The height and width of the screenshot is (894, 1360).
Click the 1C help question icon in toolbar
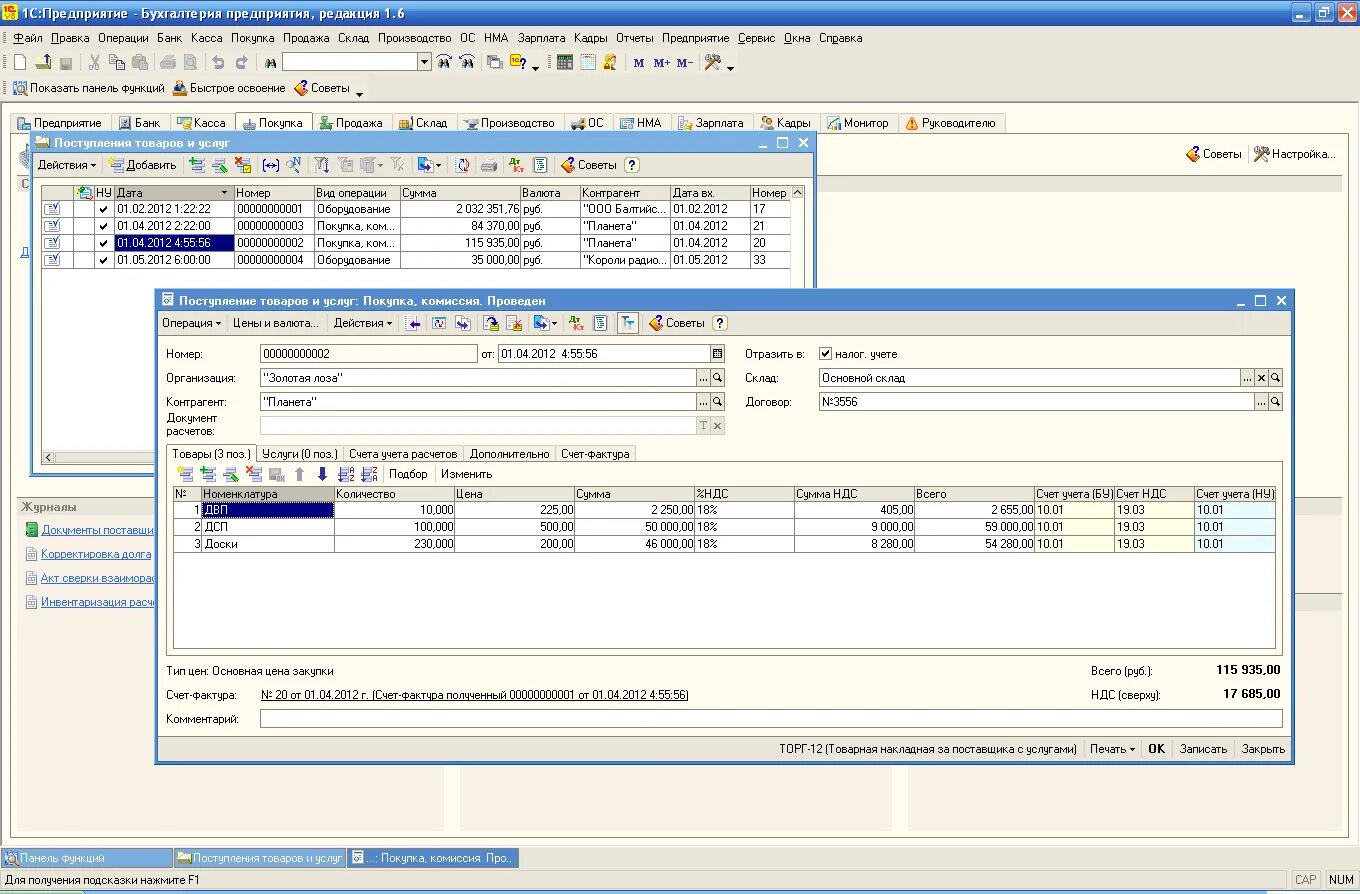(x=518, y=62)
